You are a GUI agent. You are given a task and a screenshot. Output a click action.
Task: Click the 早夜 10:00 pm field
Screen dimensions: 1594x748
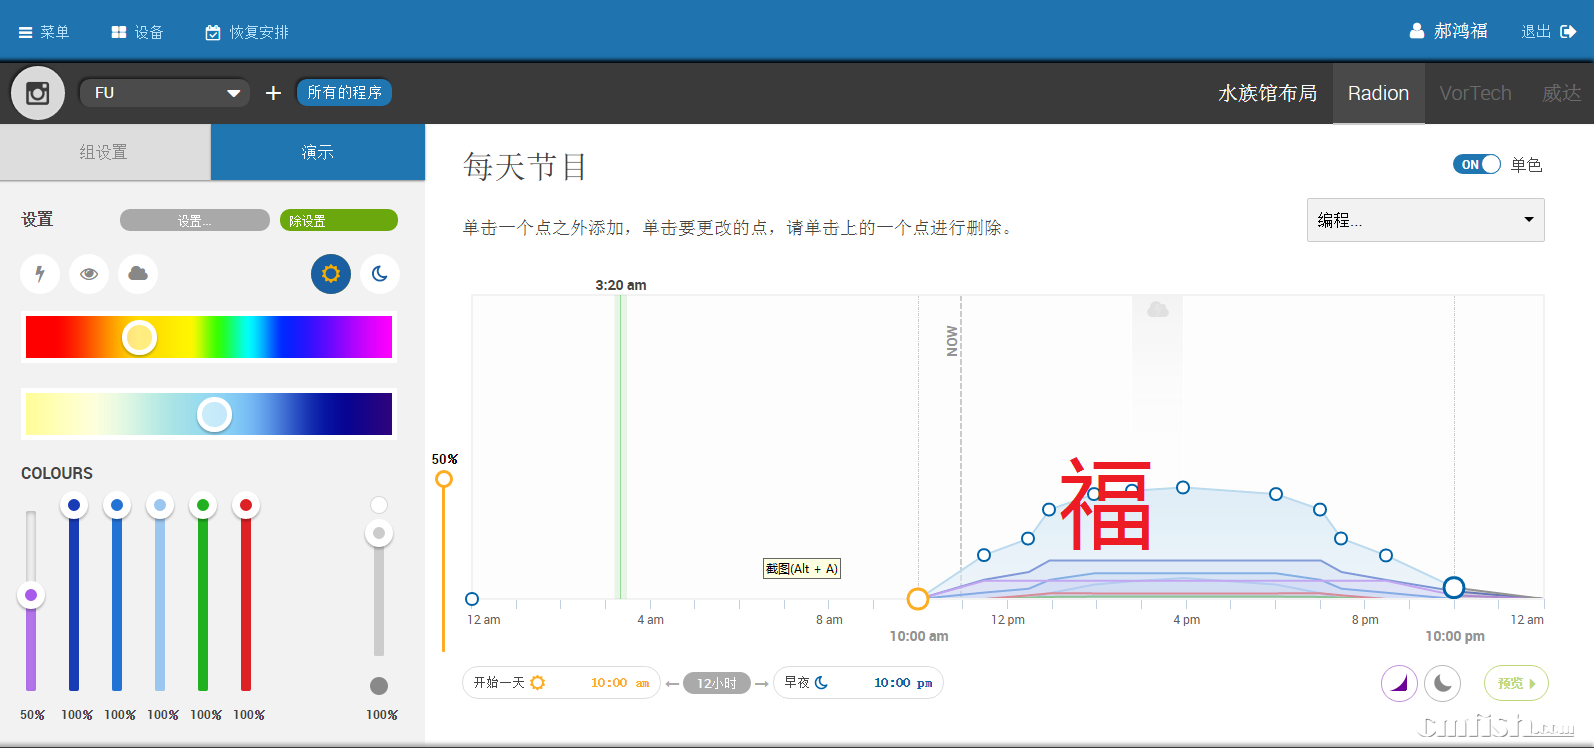click(858, 683)
